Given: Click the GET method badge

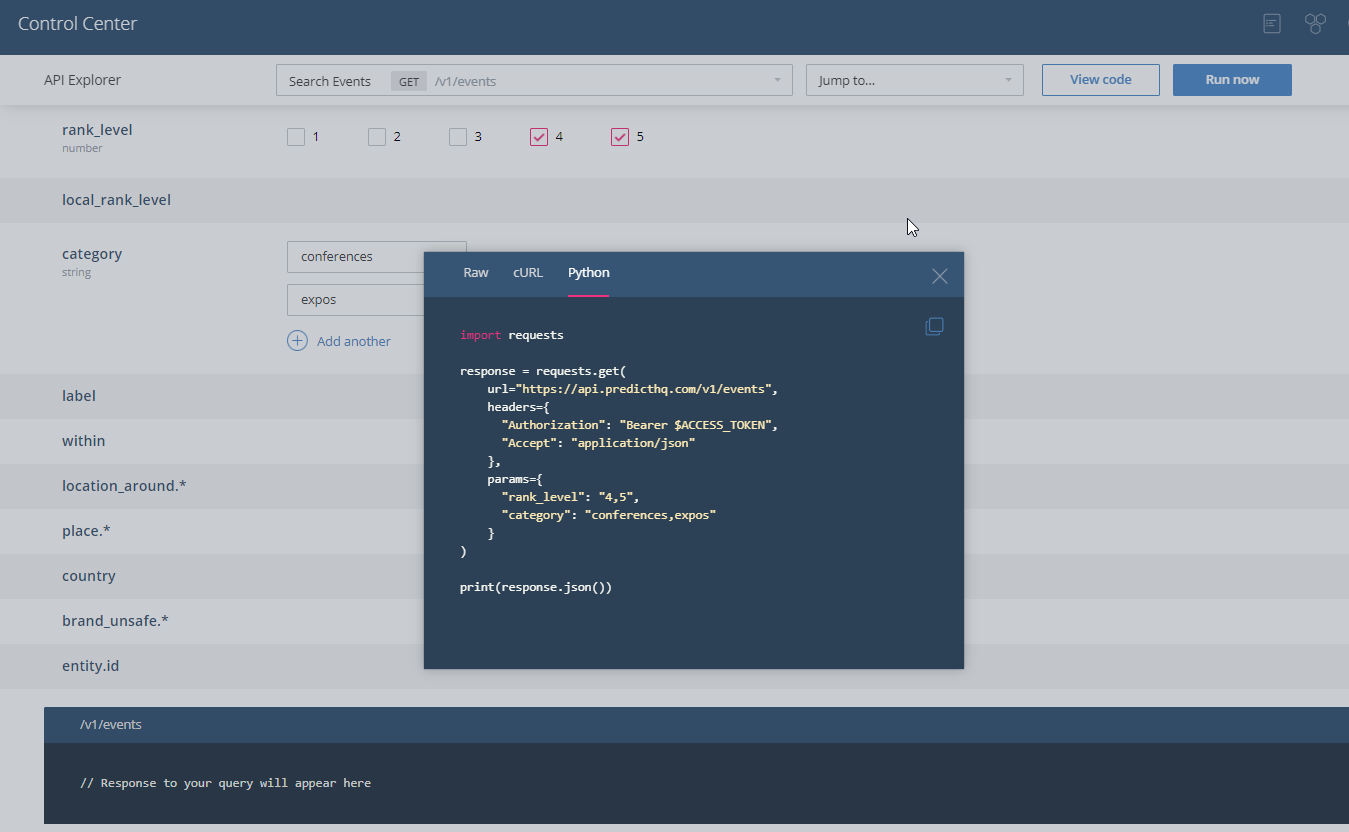Looking at the screenshot, I should coord(409,82).
